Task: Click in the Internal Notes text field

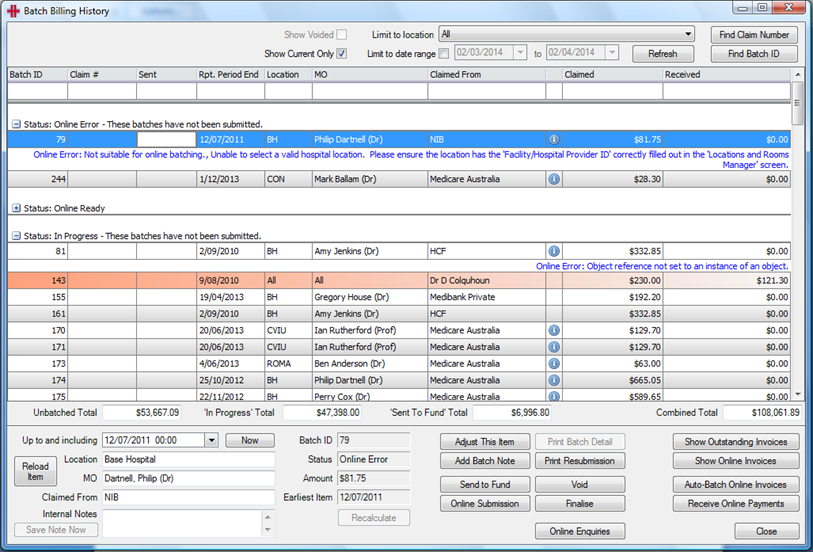Action: [x=182, y=522]
